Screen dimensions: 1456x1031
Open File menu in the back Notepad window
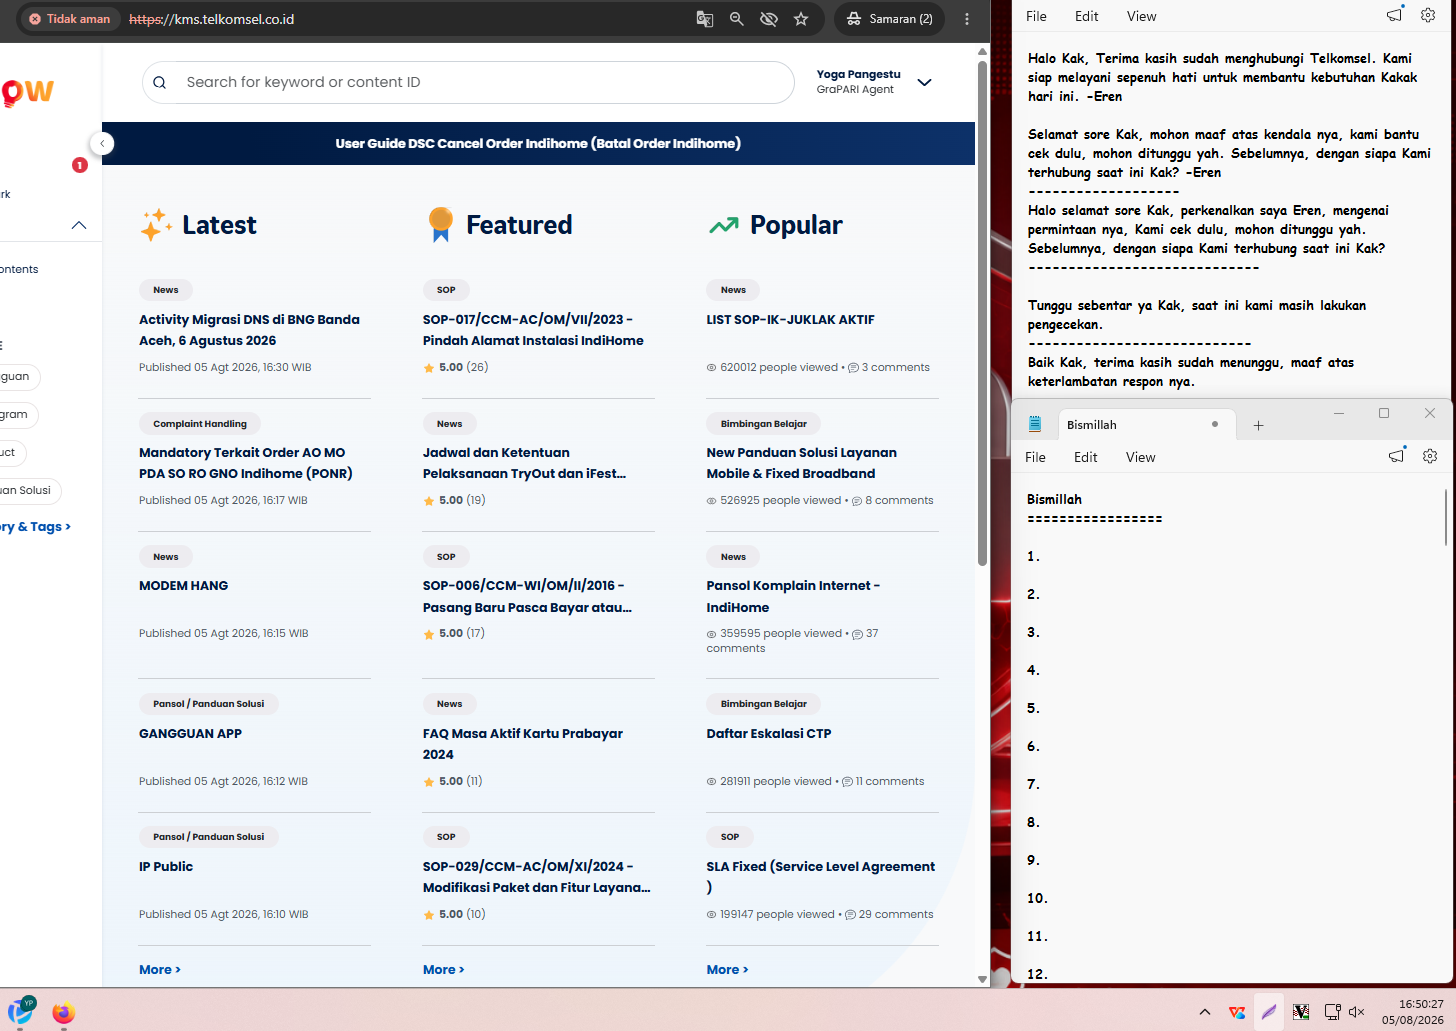pos(1037,16)
